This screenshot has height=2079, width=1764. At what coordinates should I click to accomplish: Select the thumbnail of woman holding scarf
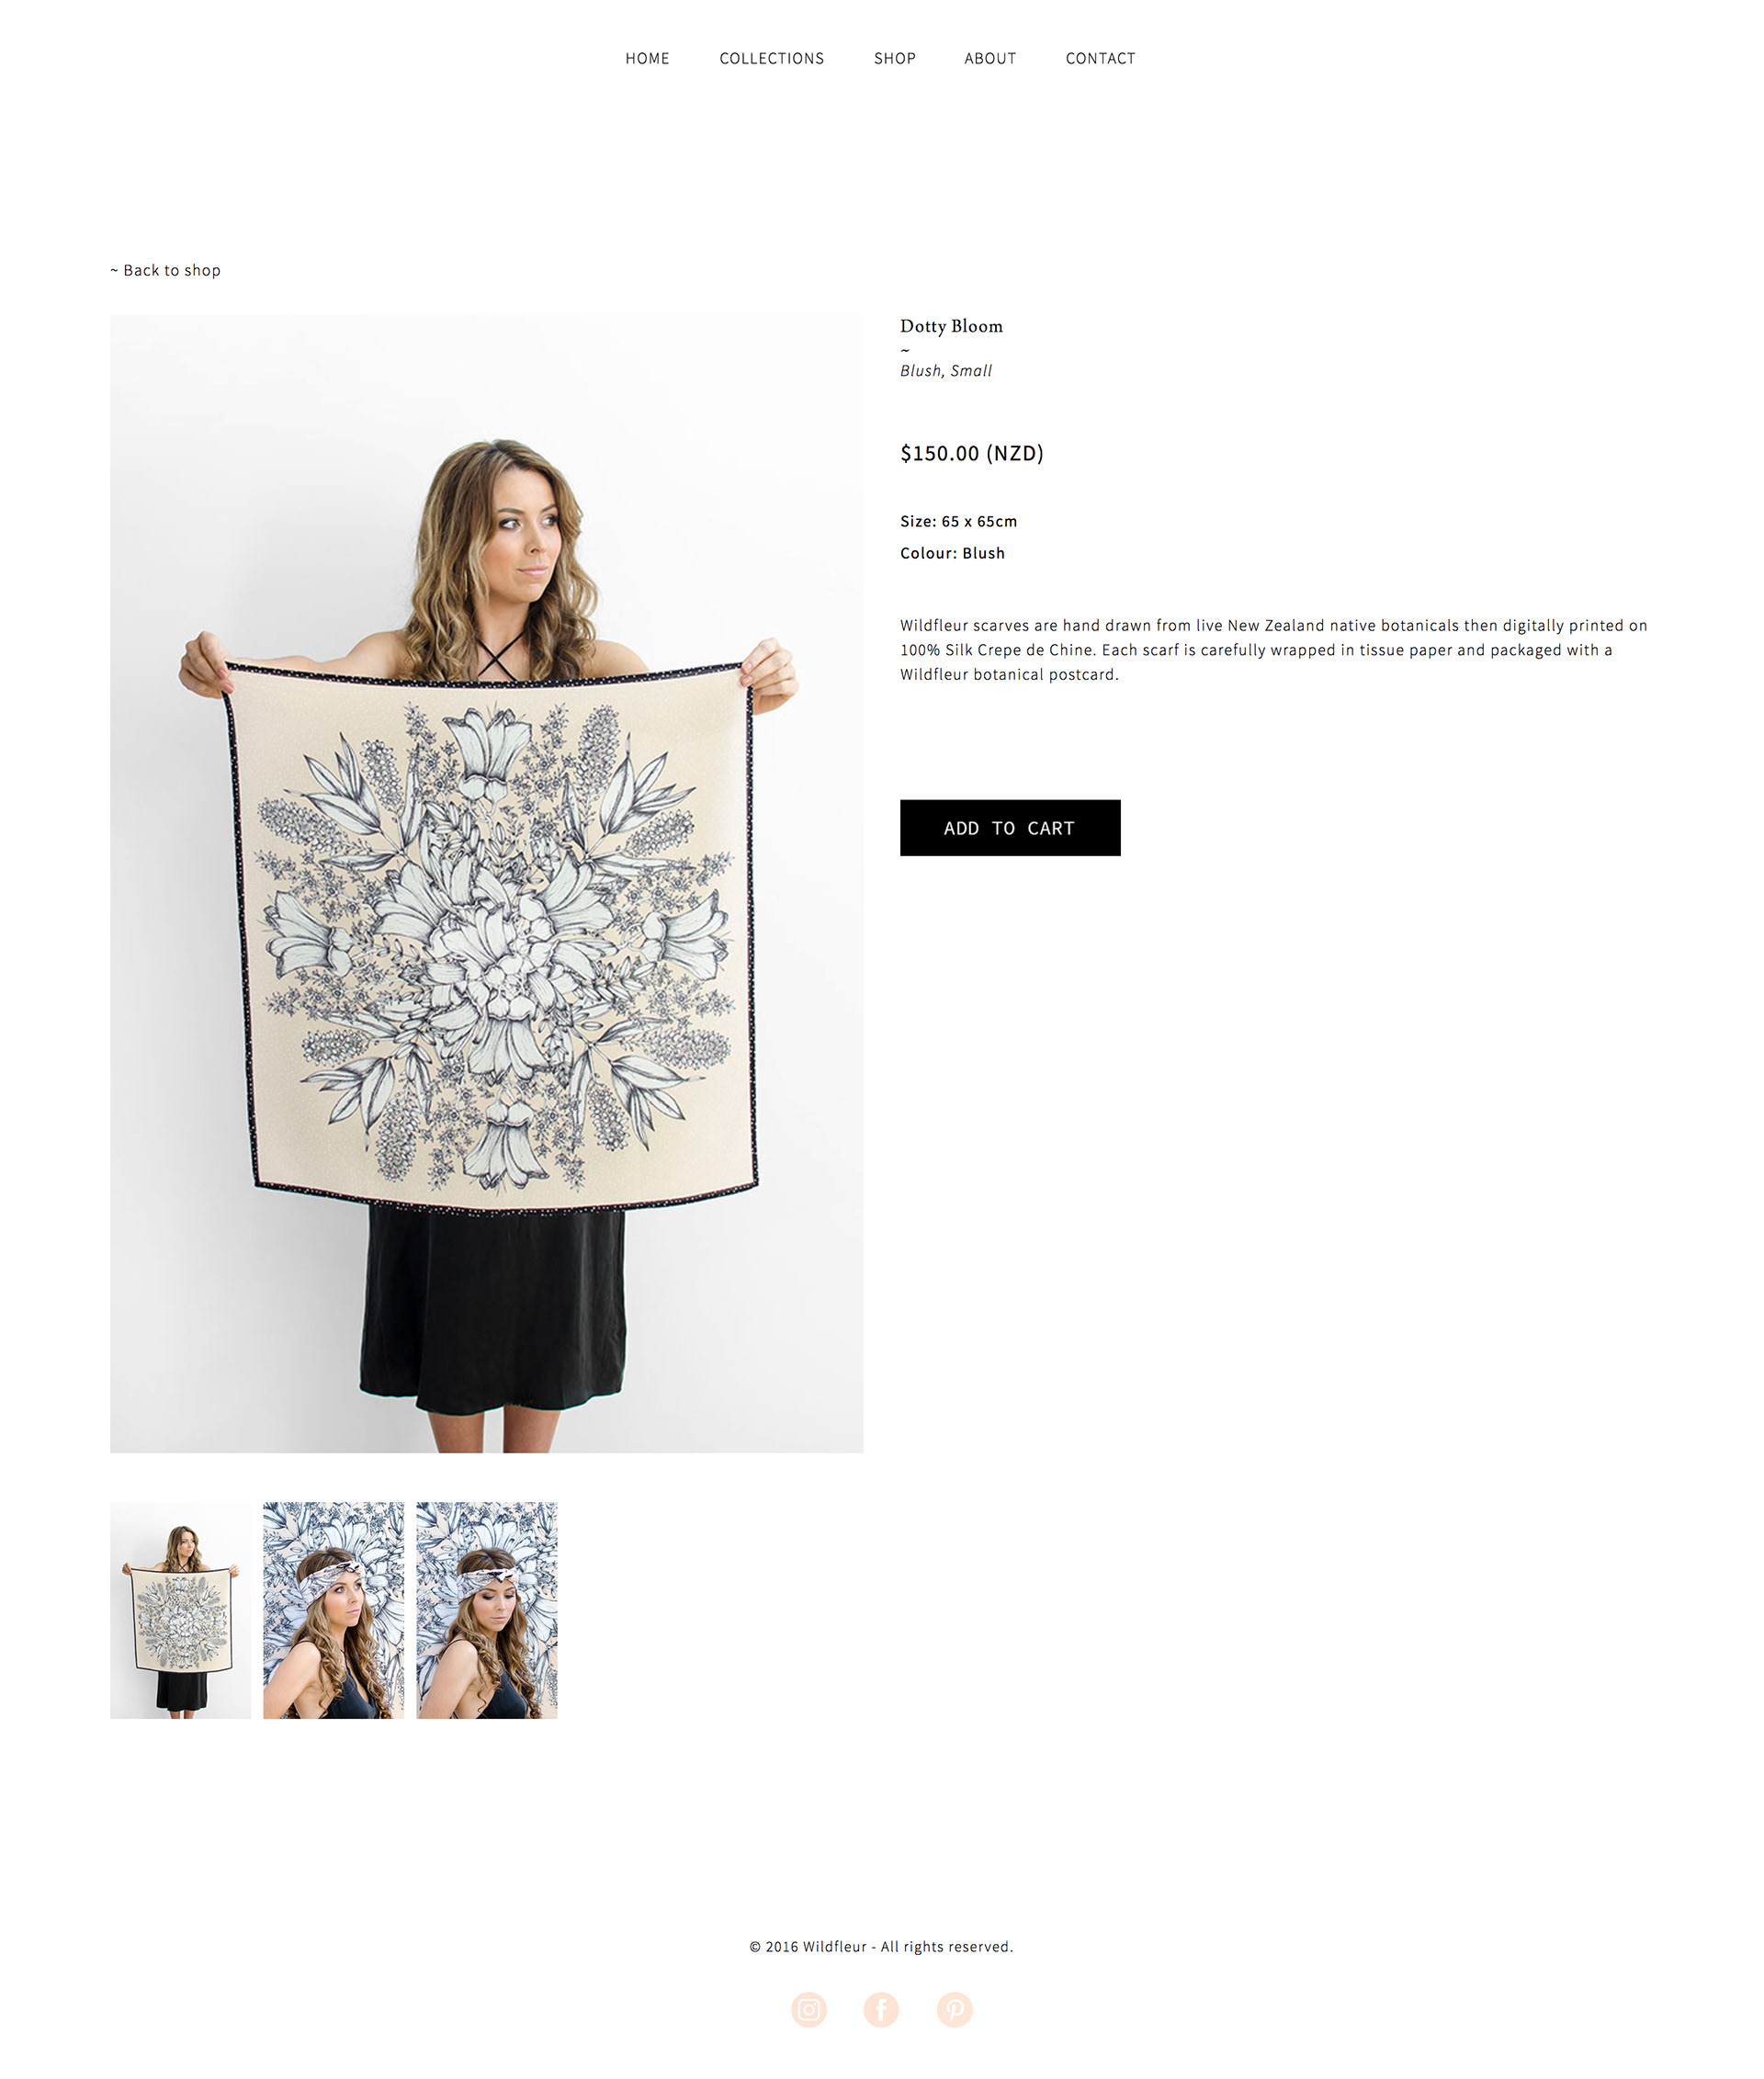coord(180,1610)
